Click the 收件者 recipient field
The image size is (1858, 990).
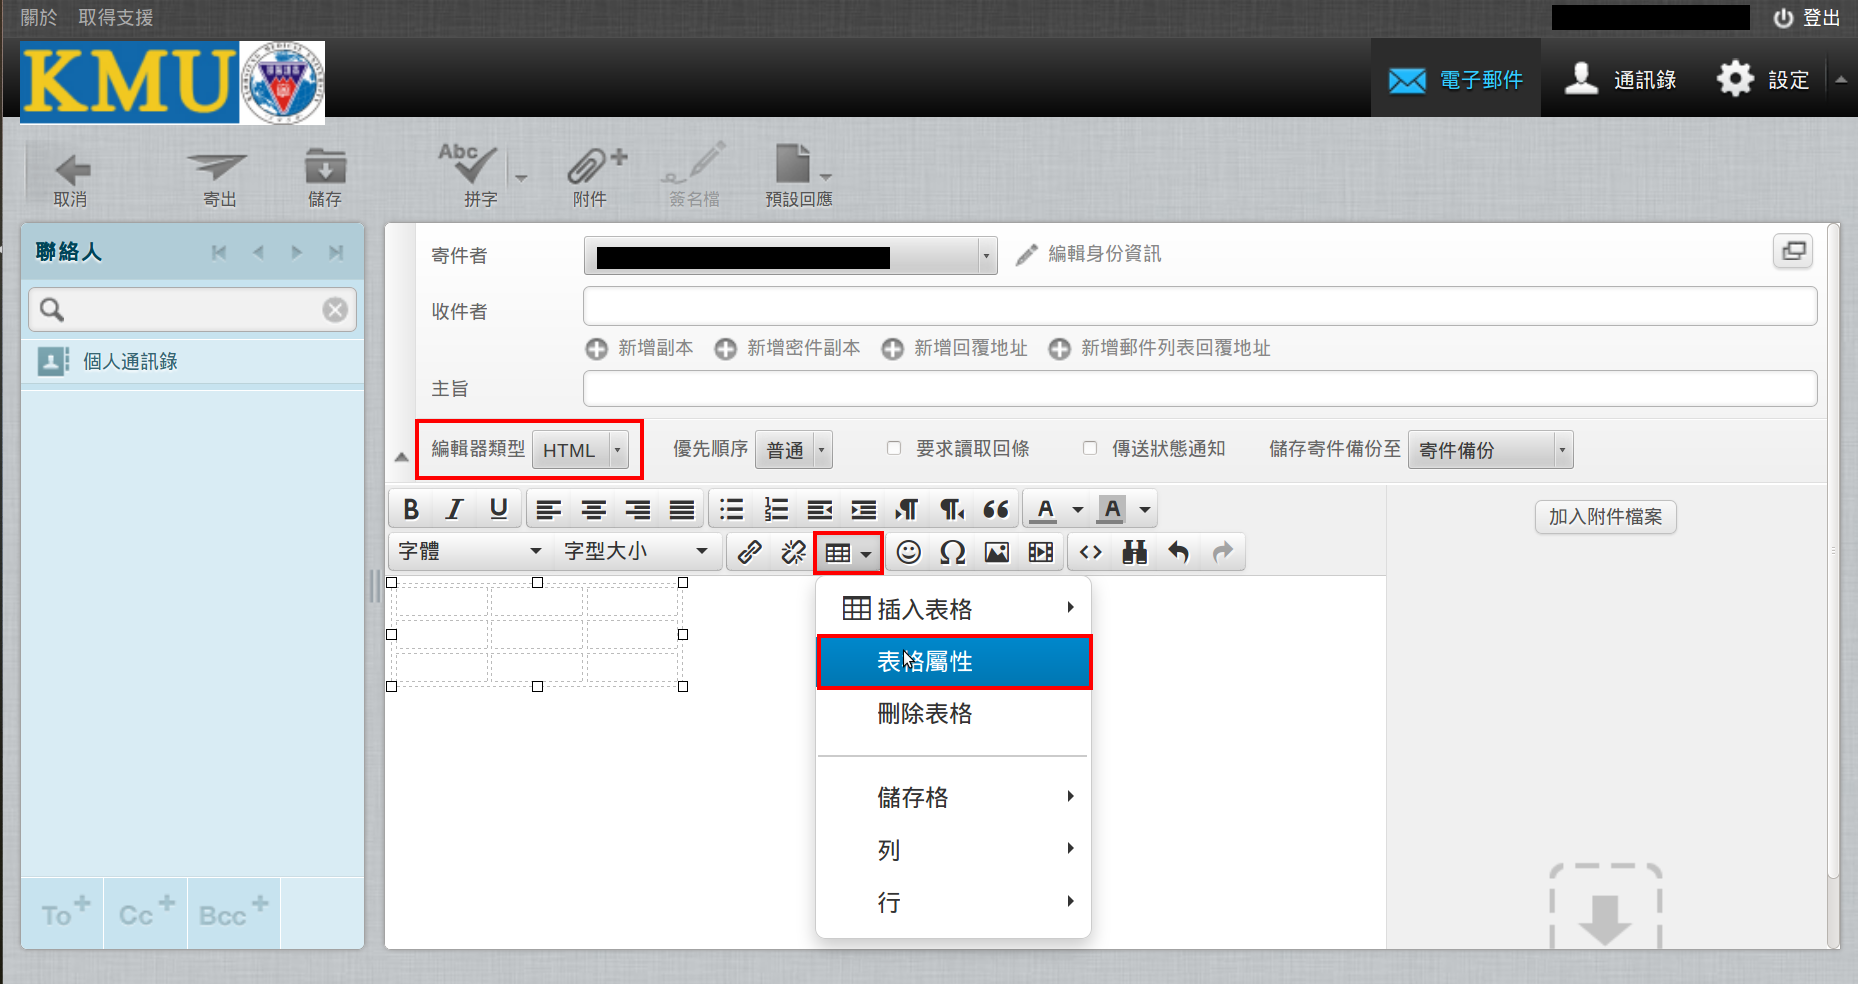1200,306
